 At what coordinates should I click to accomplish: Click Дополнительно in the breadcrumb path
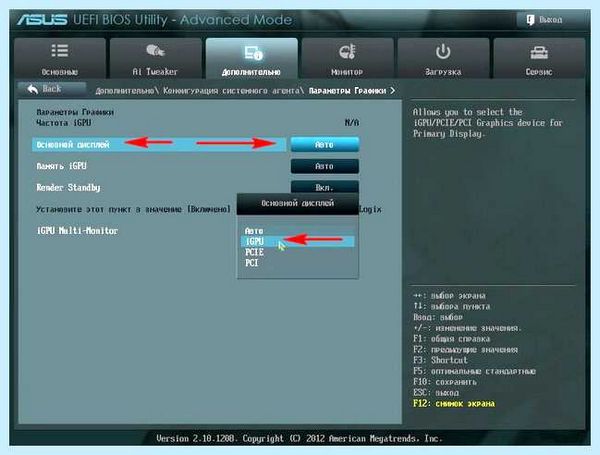124,91
